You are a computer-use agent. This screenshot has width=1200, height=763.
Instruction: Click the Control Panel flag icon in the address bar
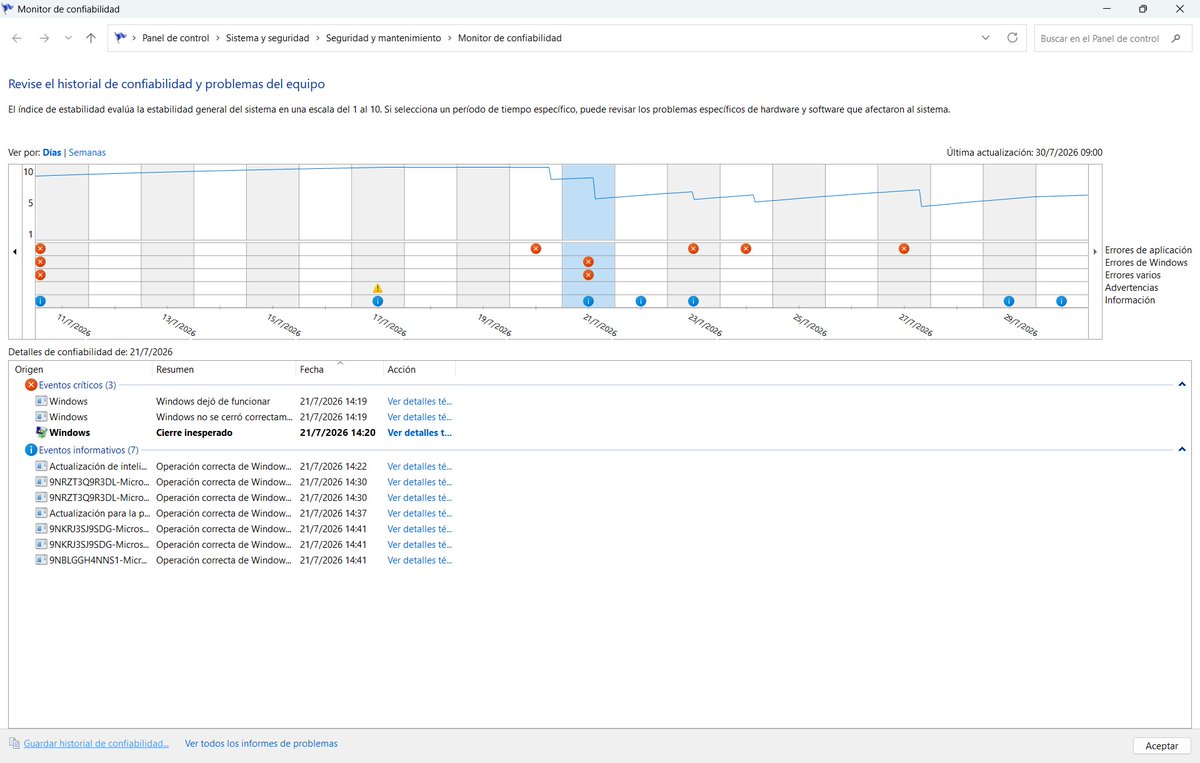[121, 38]
